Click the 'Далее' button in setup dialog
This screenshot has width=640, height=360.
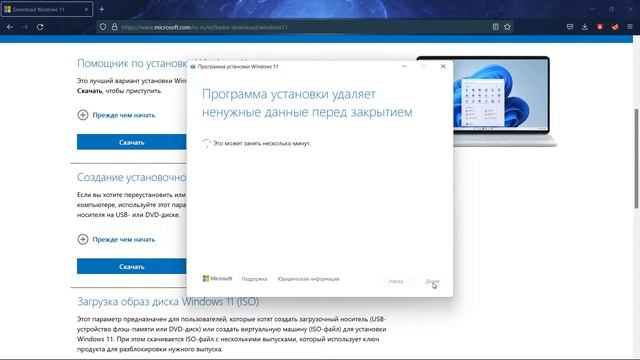click(432, 281)
